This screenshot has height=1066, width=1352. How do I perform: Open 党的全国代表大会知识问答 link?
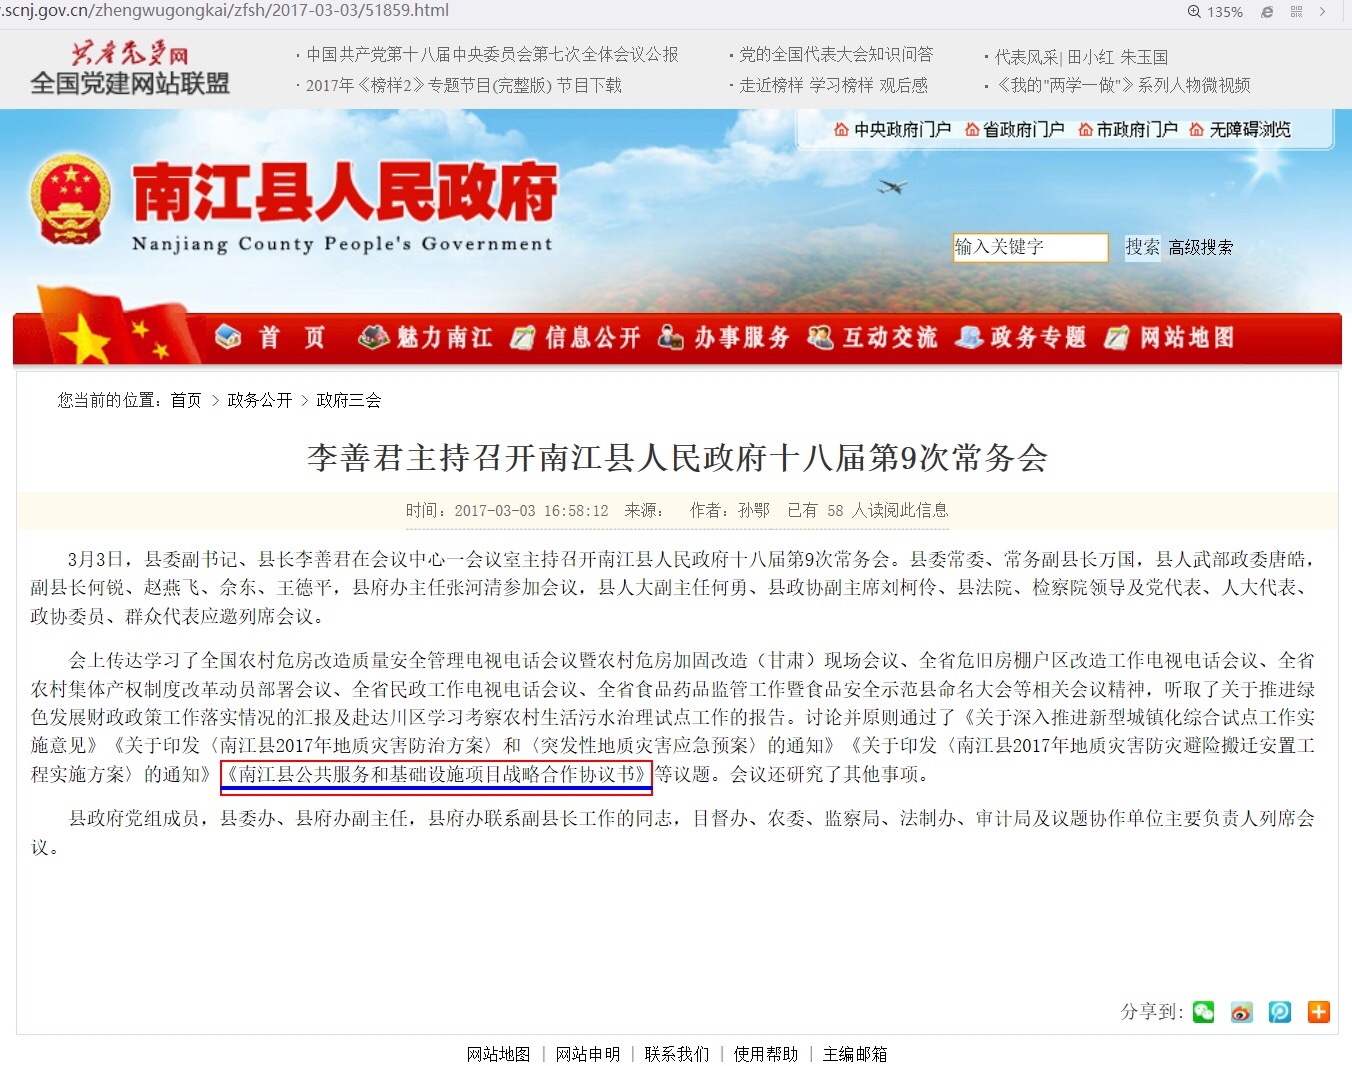point(836,55)
